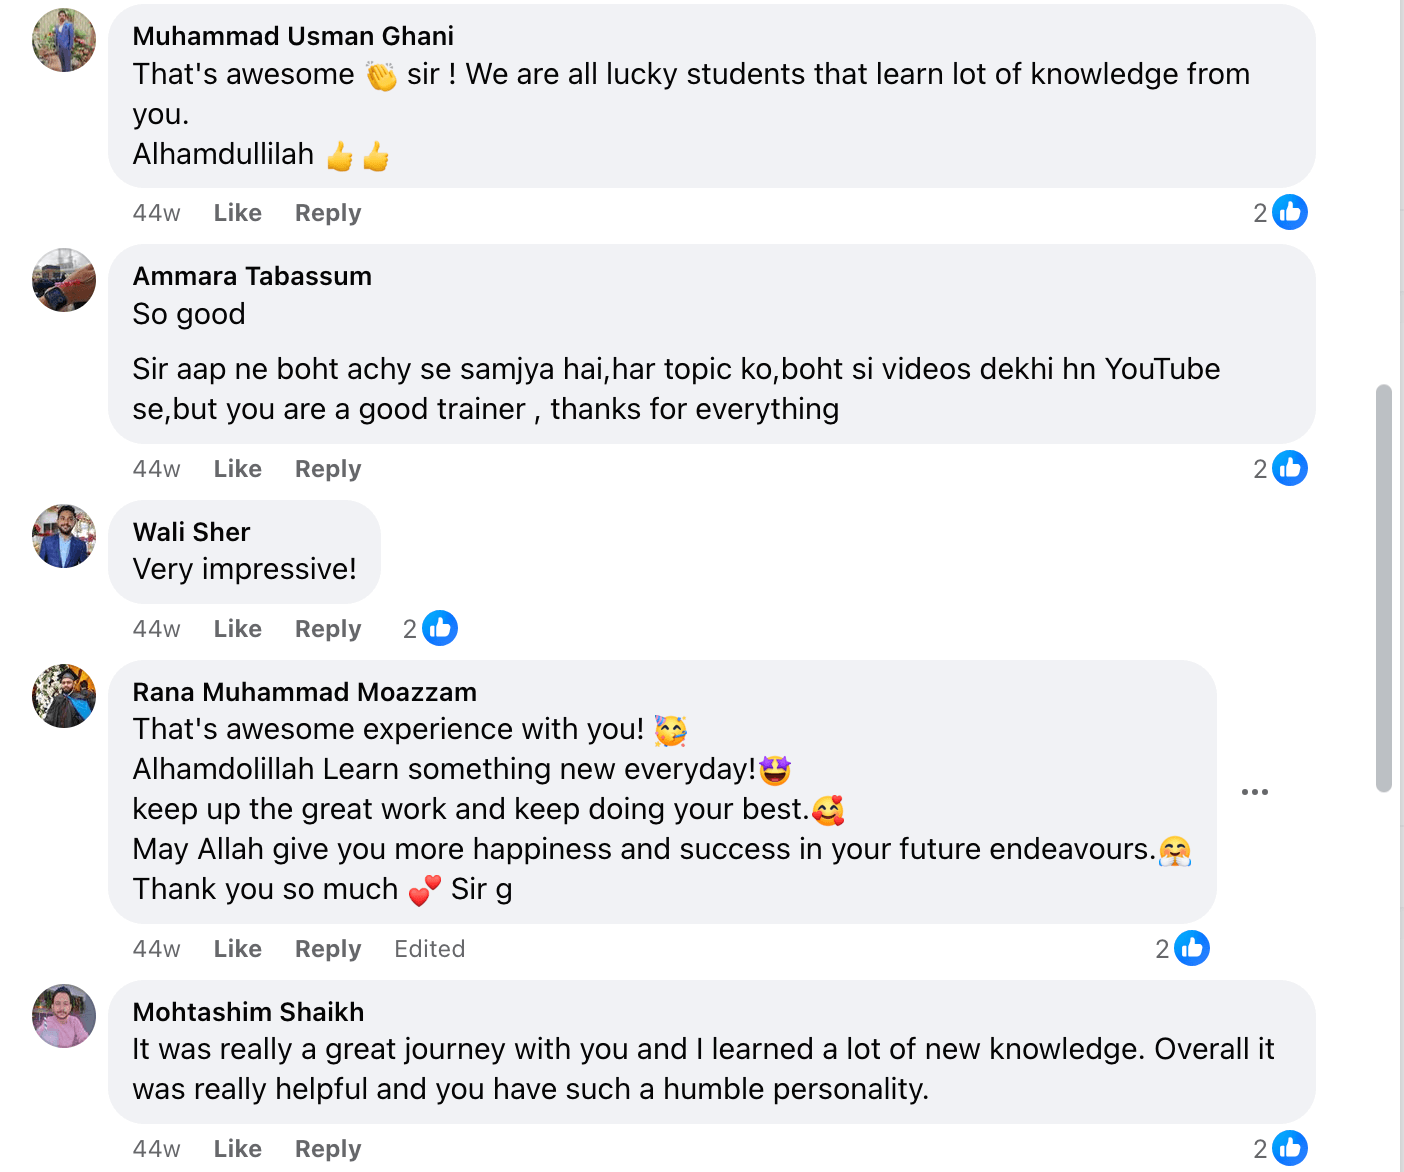The width and height of the screenshot is (1404, 1172).
Task: Click like reaction icon beside Wali Sher's comment
Action: click(x=440, y=628)
